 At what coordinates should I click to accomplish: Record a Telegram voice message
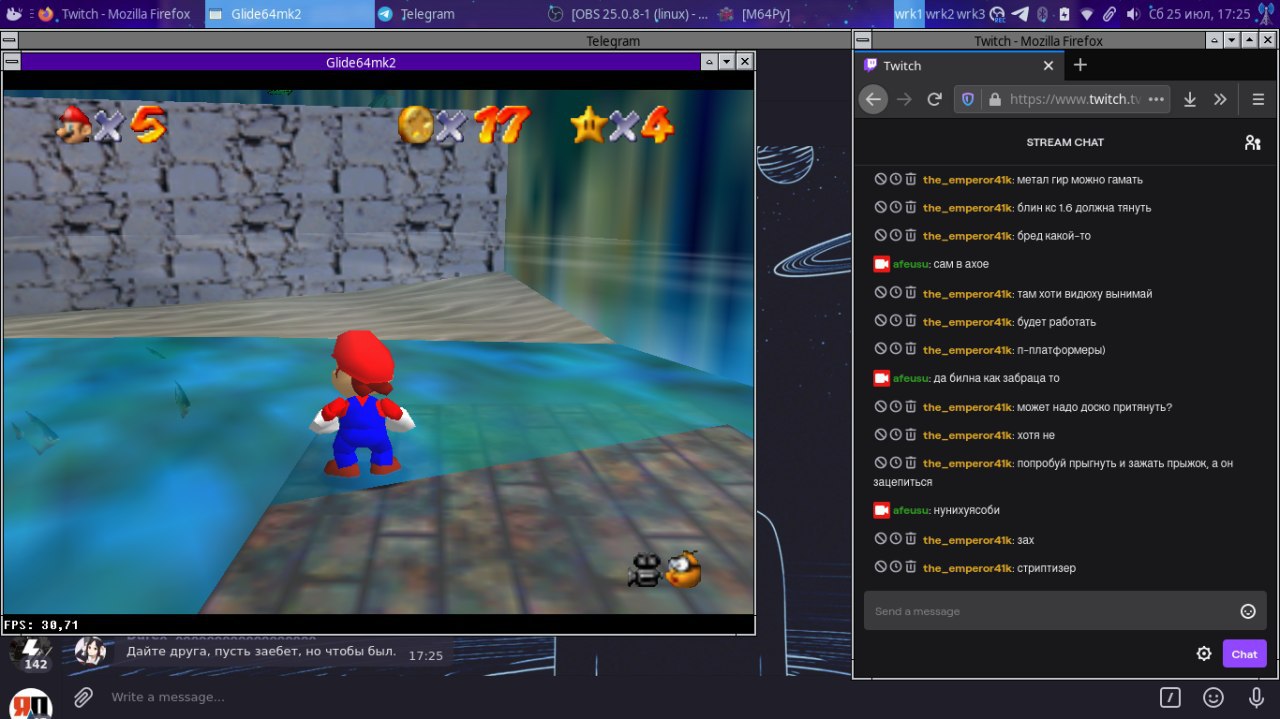[1257, 697]
